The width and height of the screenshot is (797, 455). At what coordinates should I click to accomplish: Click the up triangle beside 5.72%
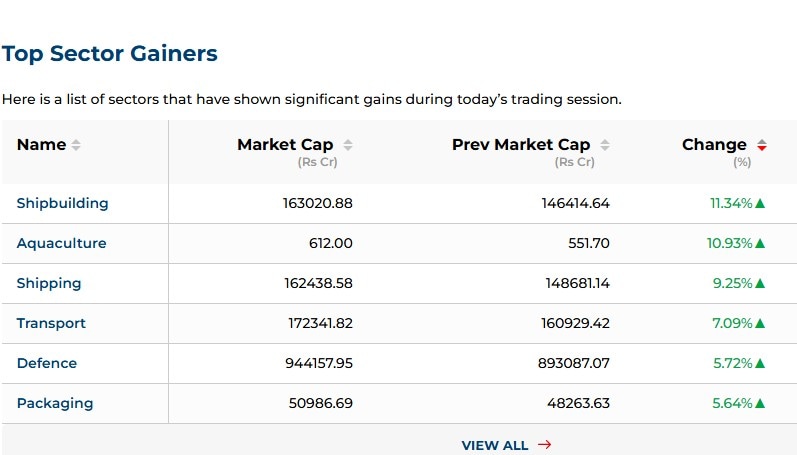[x=760, y=363]
